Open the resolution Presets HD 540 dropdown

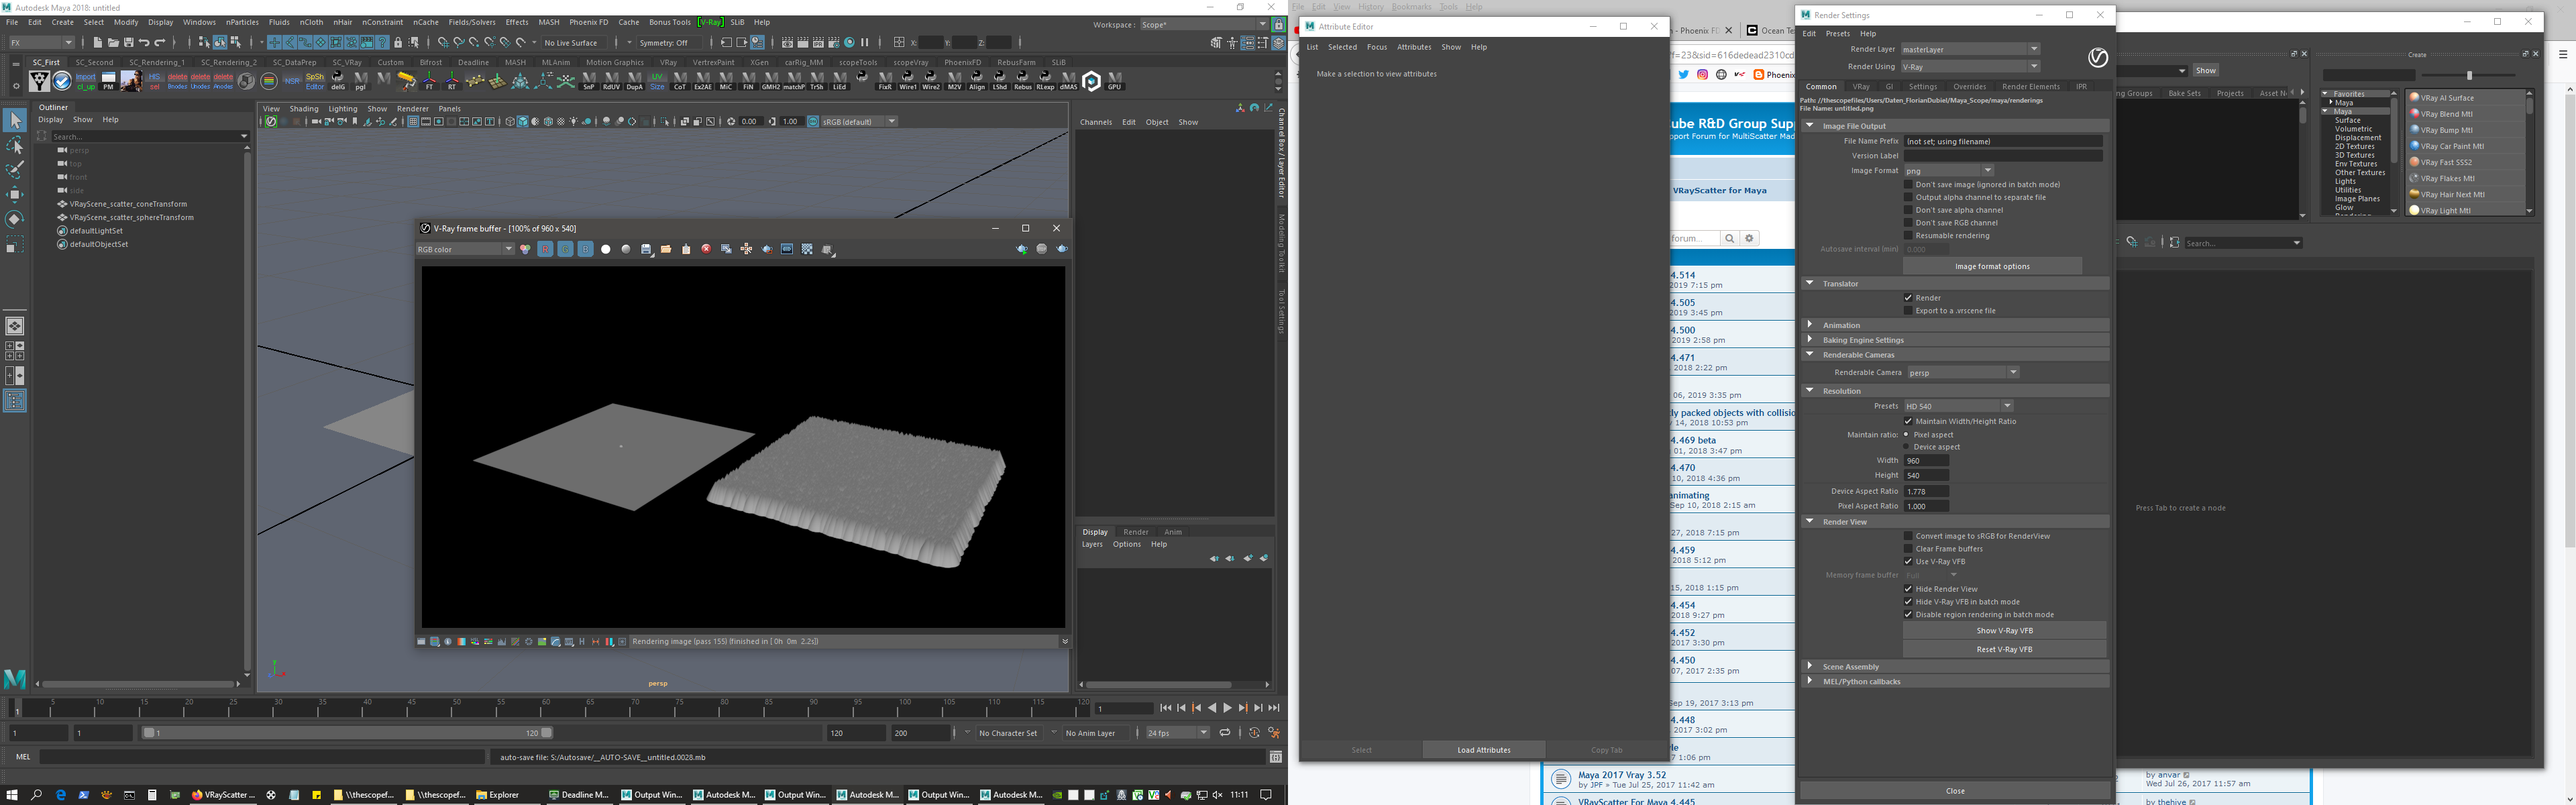pyautogui.click(x=1958, y=406)
